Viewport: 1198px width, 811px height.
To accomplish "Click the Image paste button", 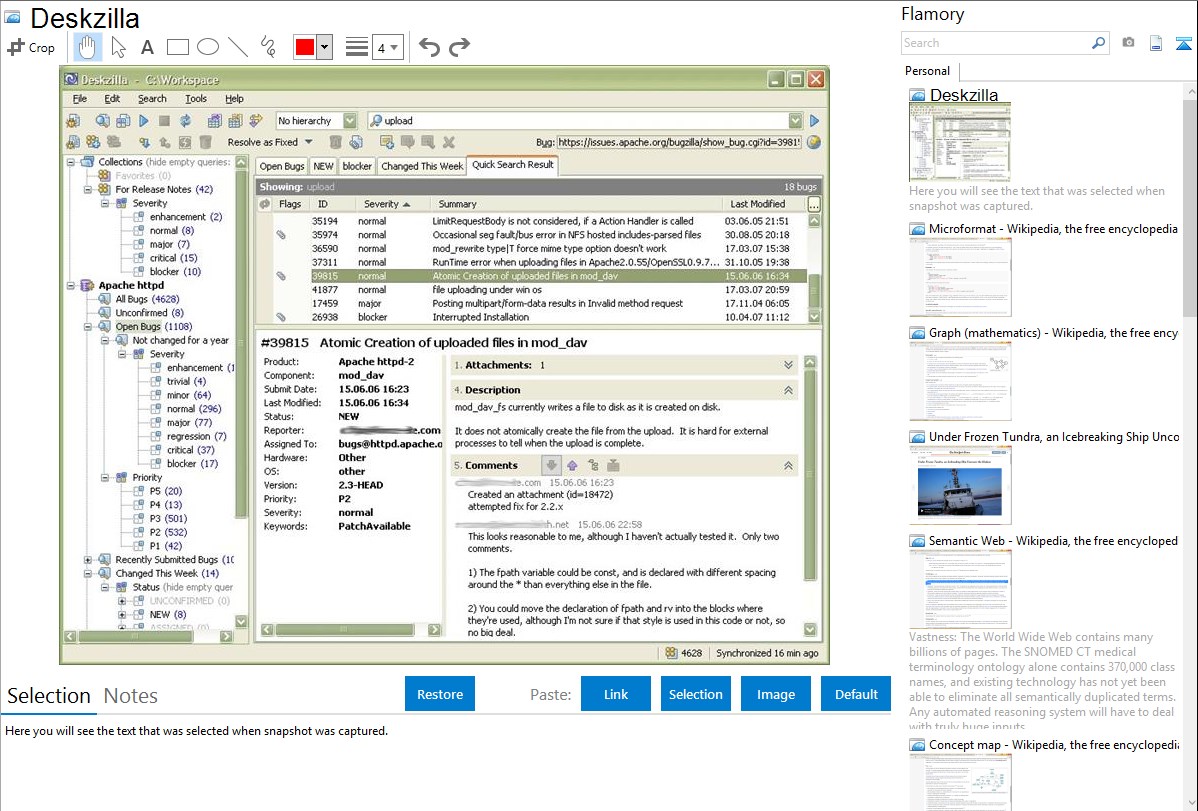I will pos(775,694).
